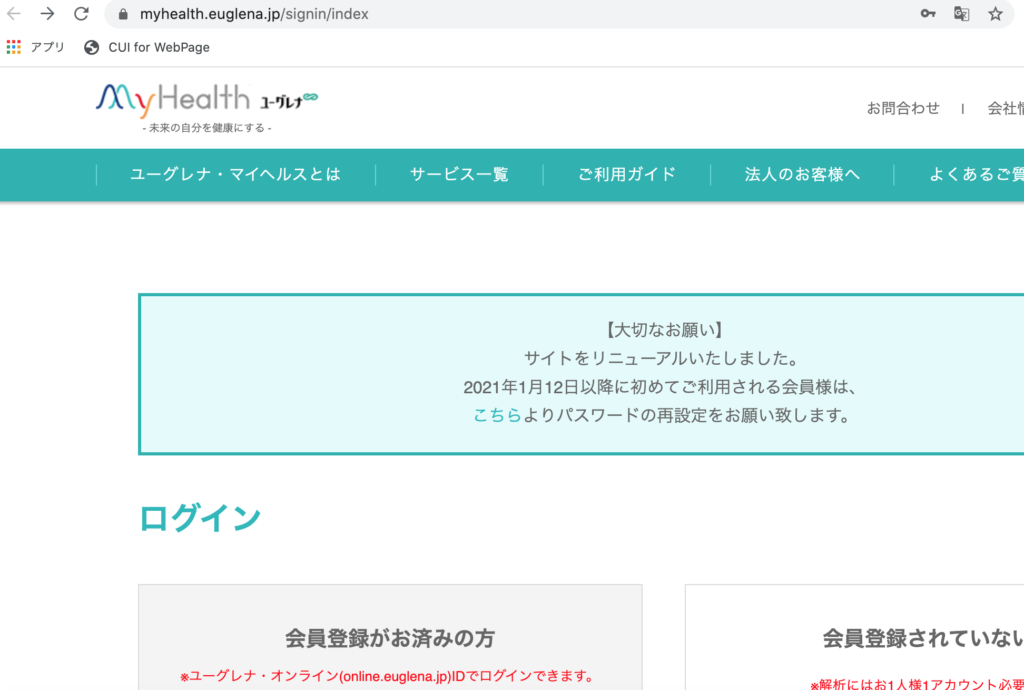View site info via the padlock icon
Image resolution: width=1024 pixels, height=690 pixels.
124,14
